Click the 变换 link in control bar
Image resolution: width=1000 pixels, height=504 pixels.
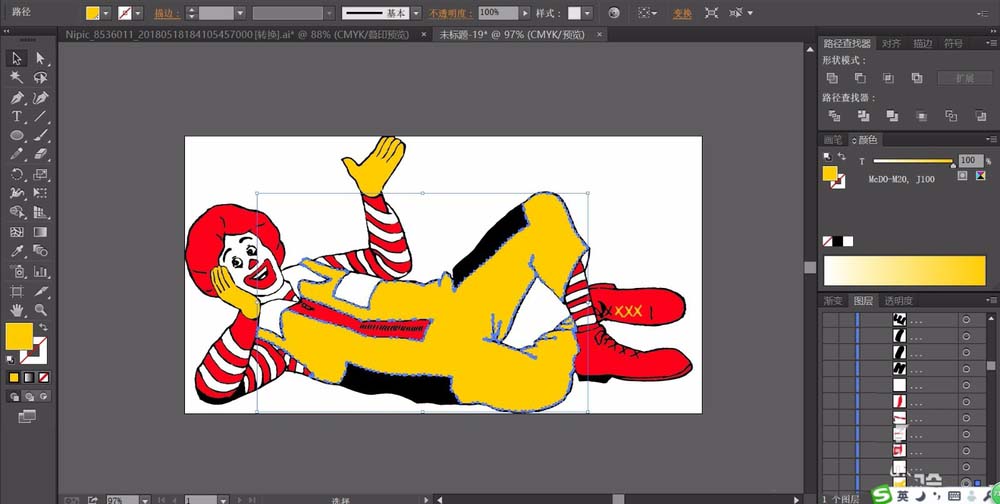[682, 13]
